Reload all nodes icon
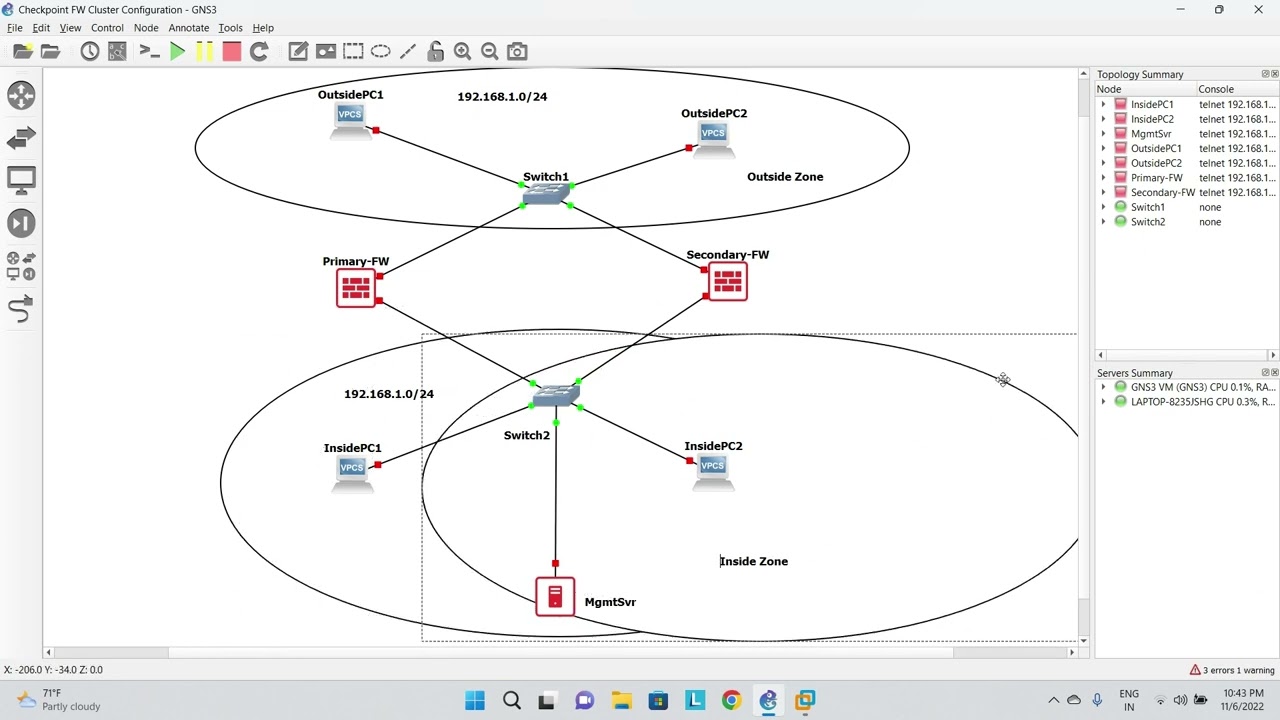Viewport: 1280px width, 720px height. [x=259, y=51]
